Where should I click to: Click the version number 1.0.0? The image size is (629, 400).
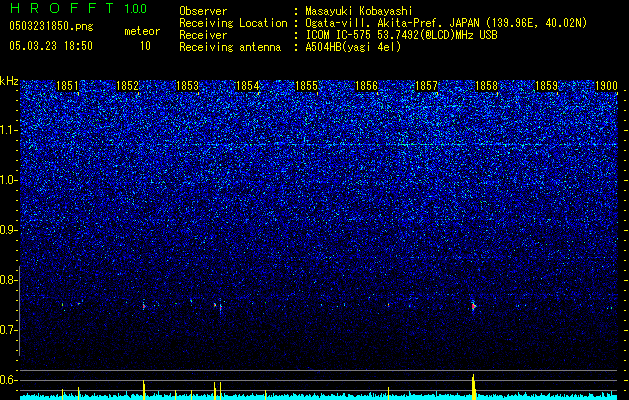[x=135, y=9]
